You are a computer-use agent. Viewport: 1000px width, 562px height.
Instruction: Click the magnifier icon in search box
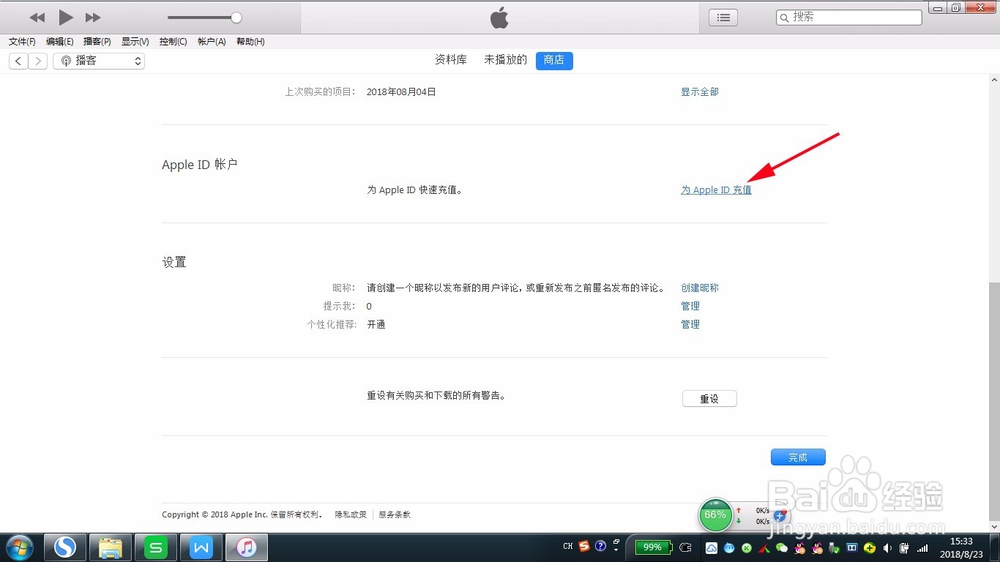[784, 18]
